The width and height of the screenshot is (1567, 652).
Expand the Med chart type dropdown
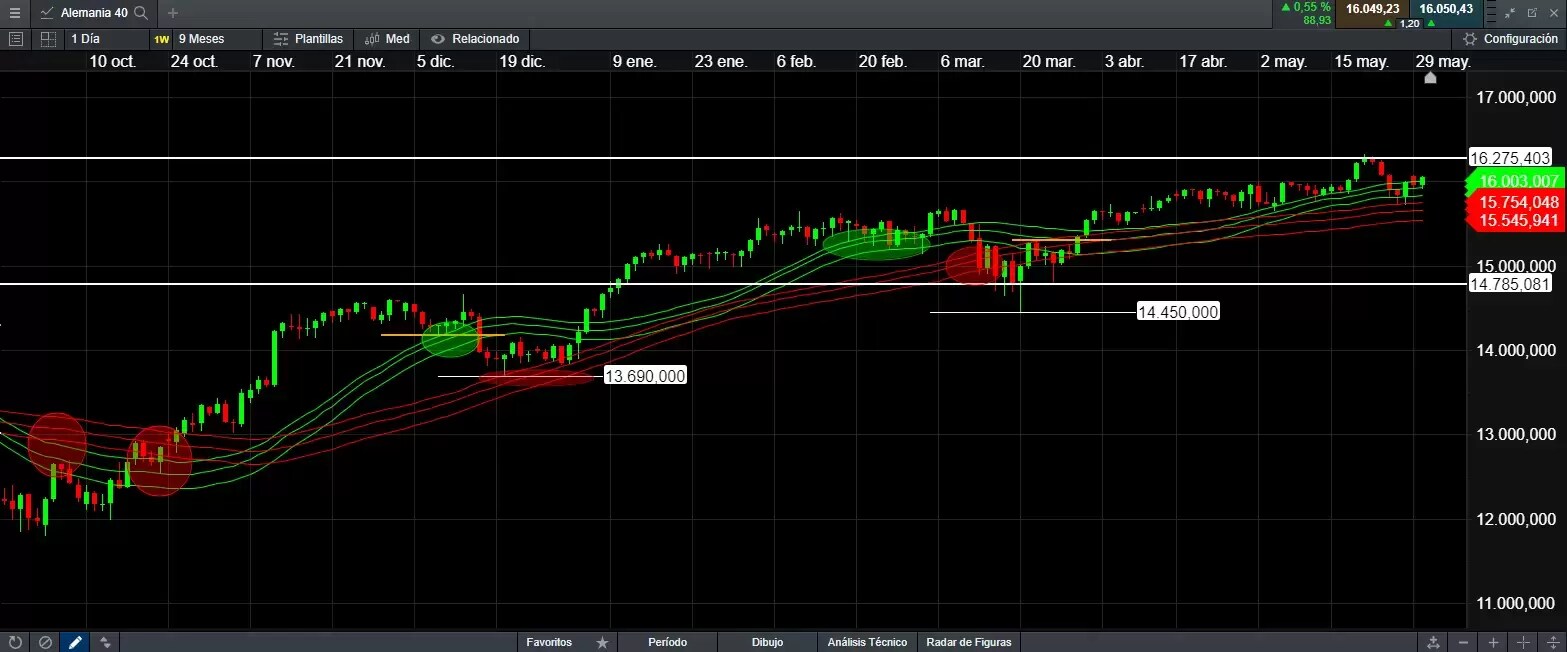(x=387, y=39)
